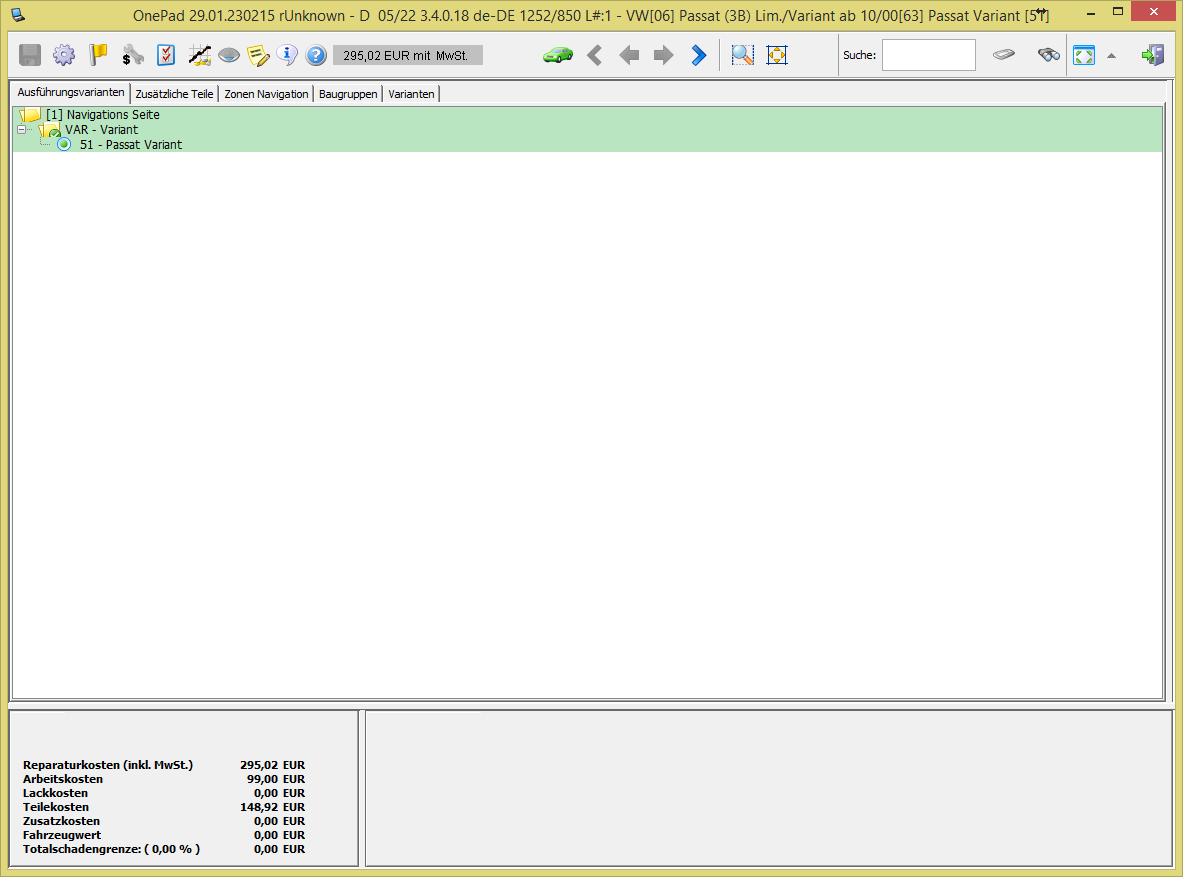Open settings via the gear icon
The width and height of the screenshot is (1183, 877).
coord(64,55)
